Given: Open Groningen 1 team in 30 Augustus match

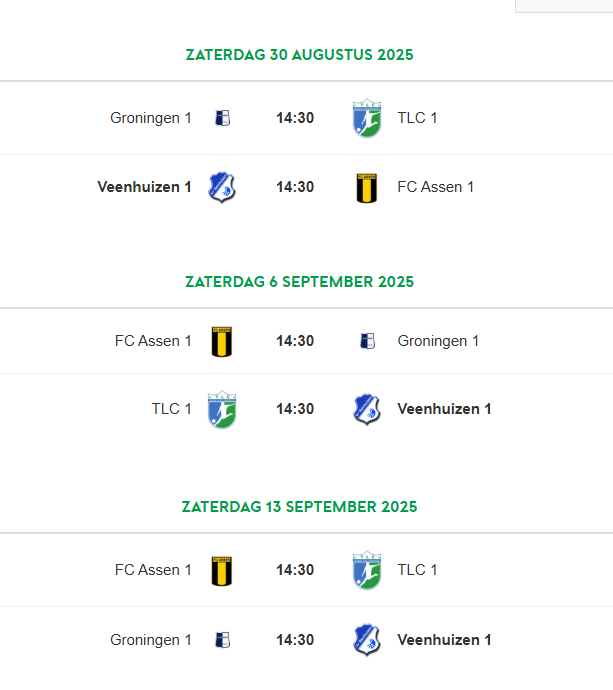Looking at the screenshot, I should pyautogui.click(x=150, y=118).
